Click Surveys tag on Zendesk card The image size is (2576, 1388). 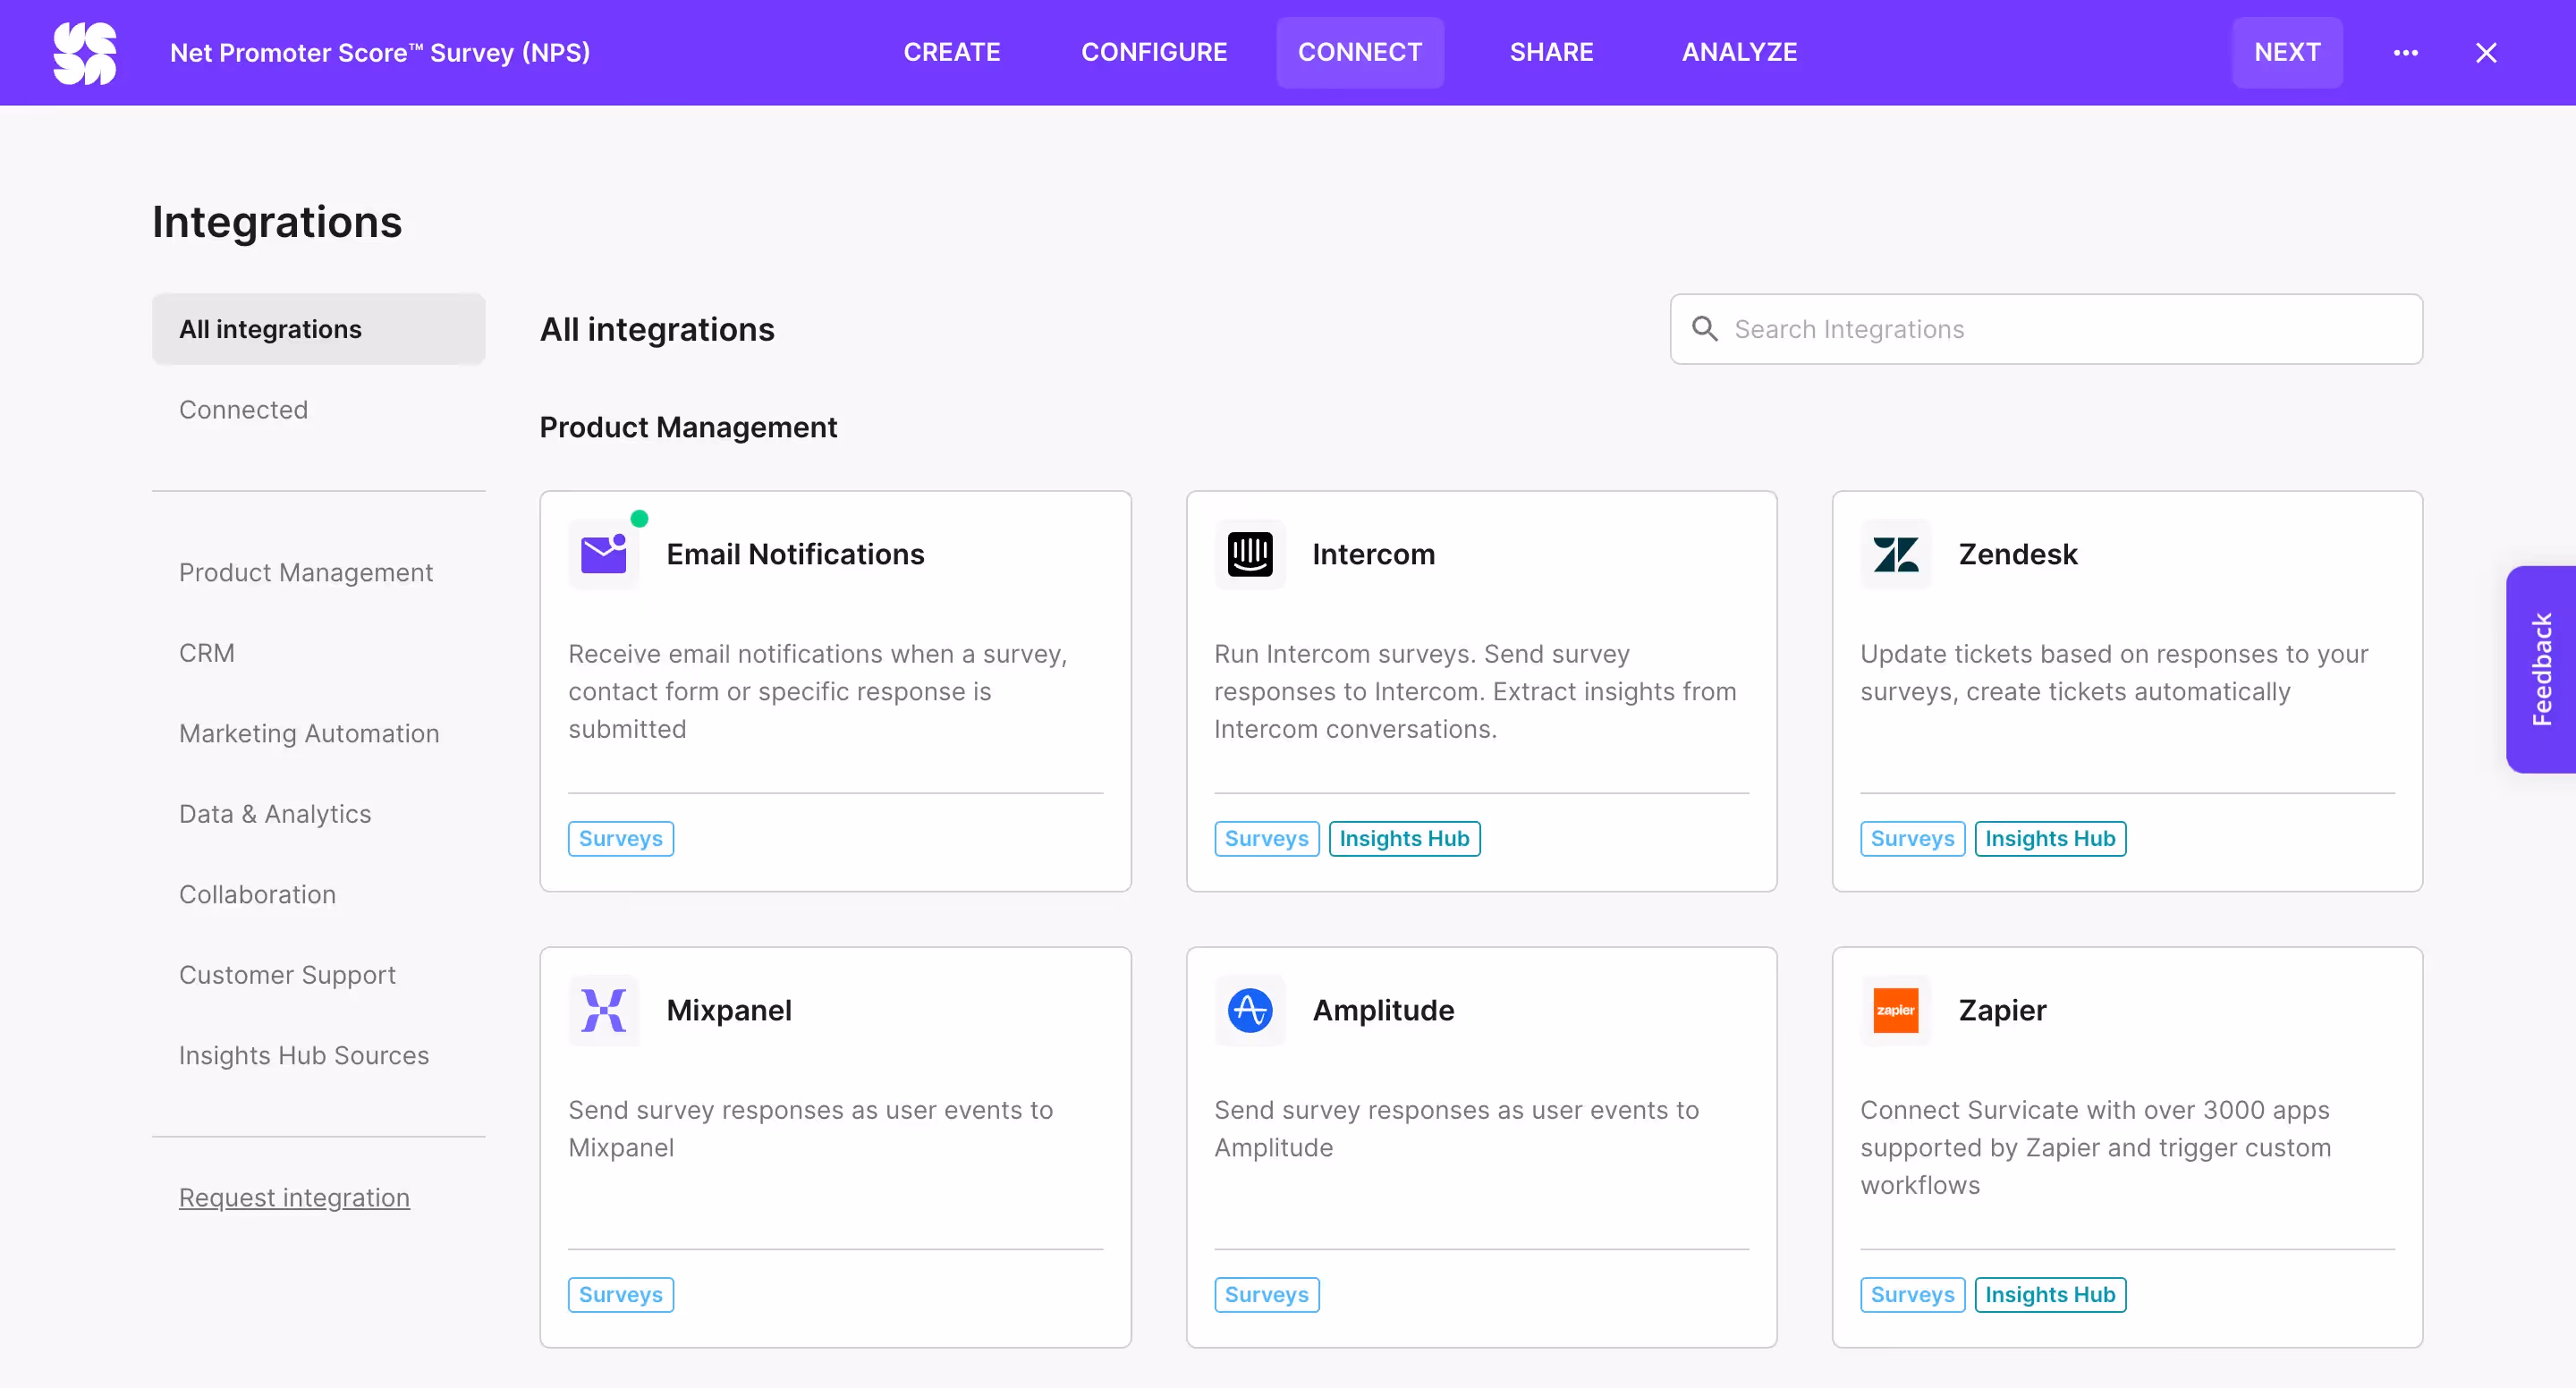click(x=1913, y=839)
